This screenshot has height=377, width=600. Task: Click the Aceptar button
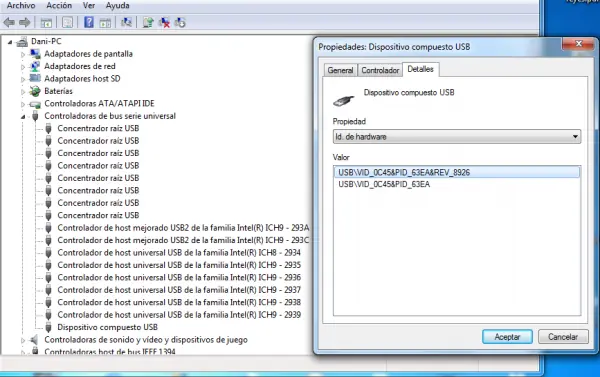(507, 337)
